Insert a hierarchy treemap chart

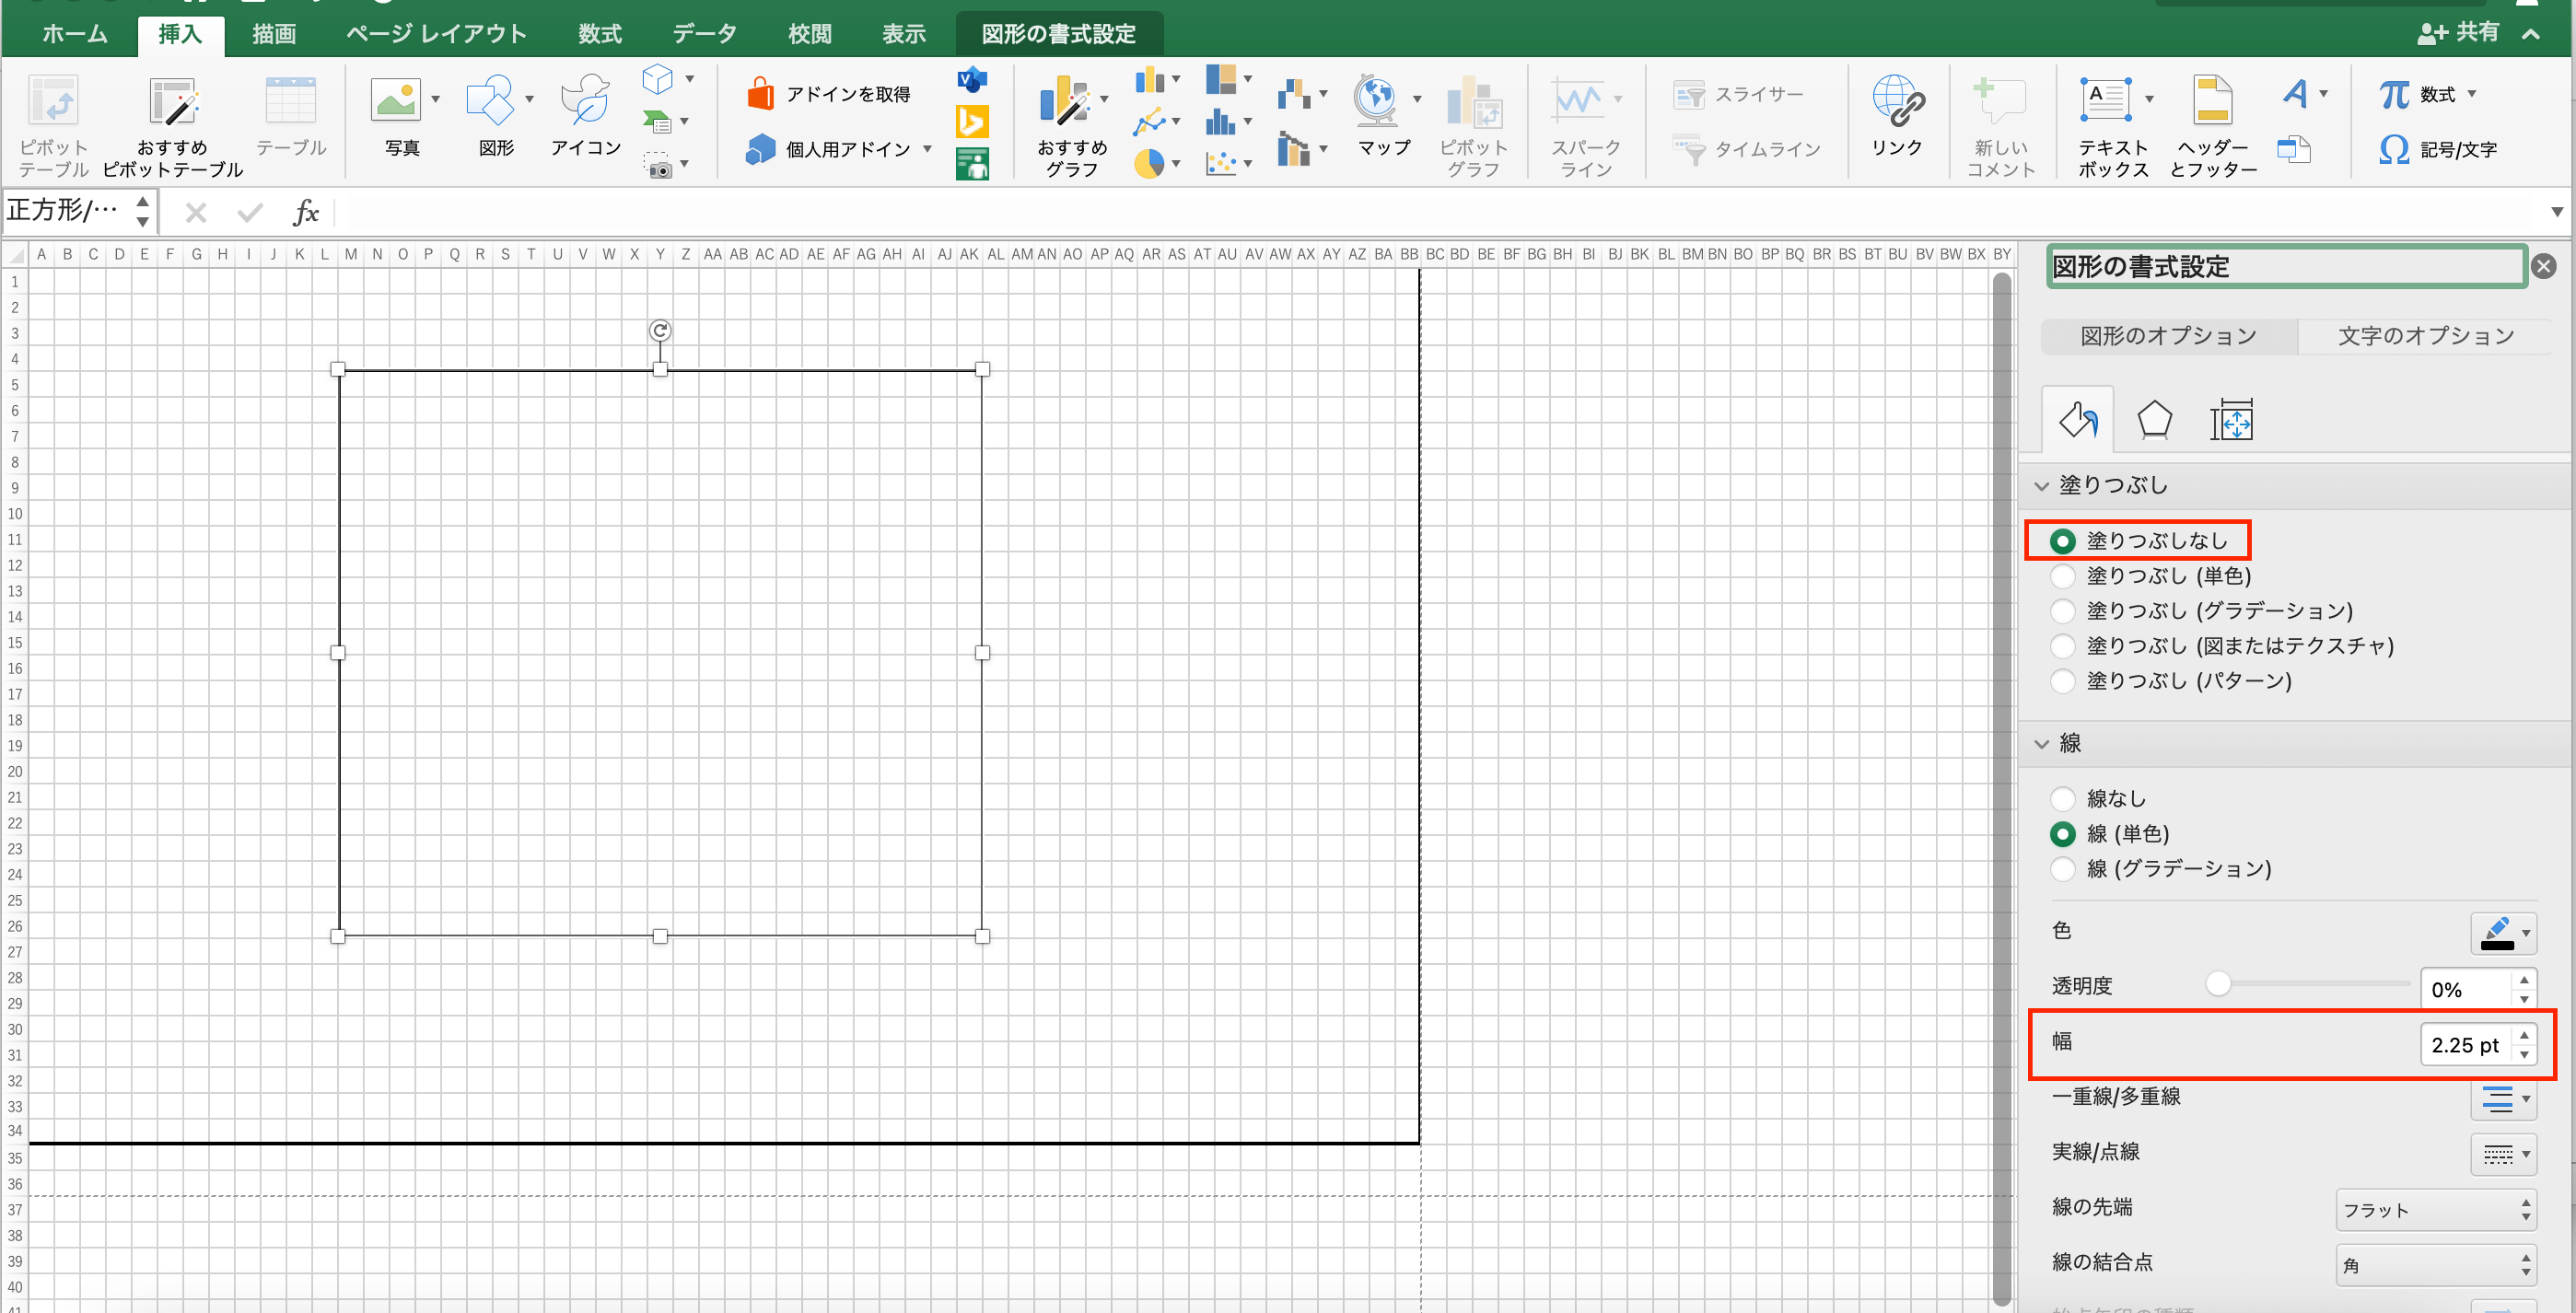pyautogui.click(x=1221, y=79)
